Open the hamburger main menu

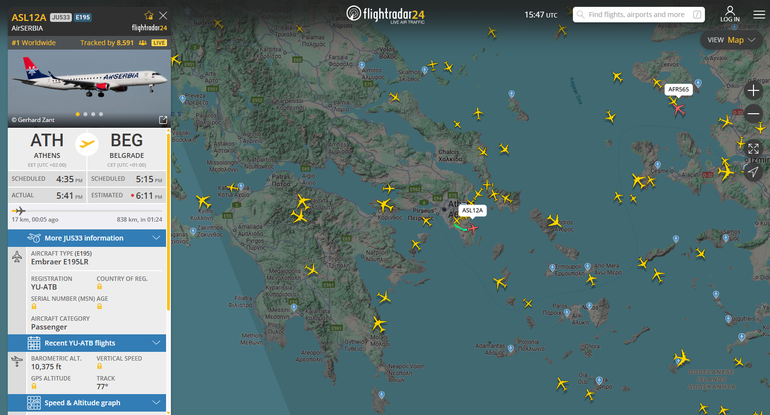759,15
